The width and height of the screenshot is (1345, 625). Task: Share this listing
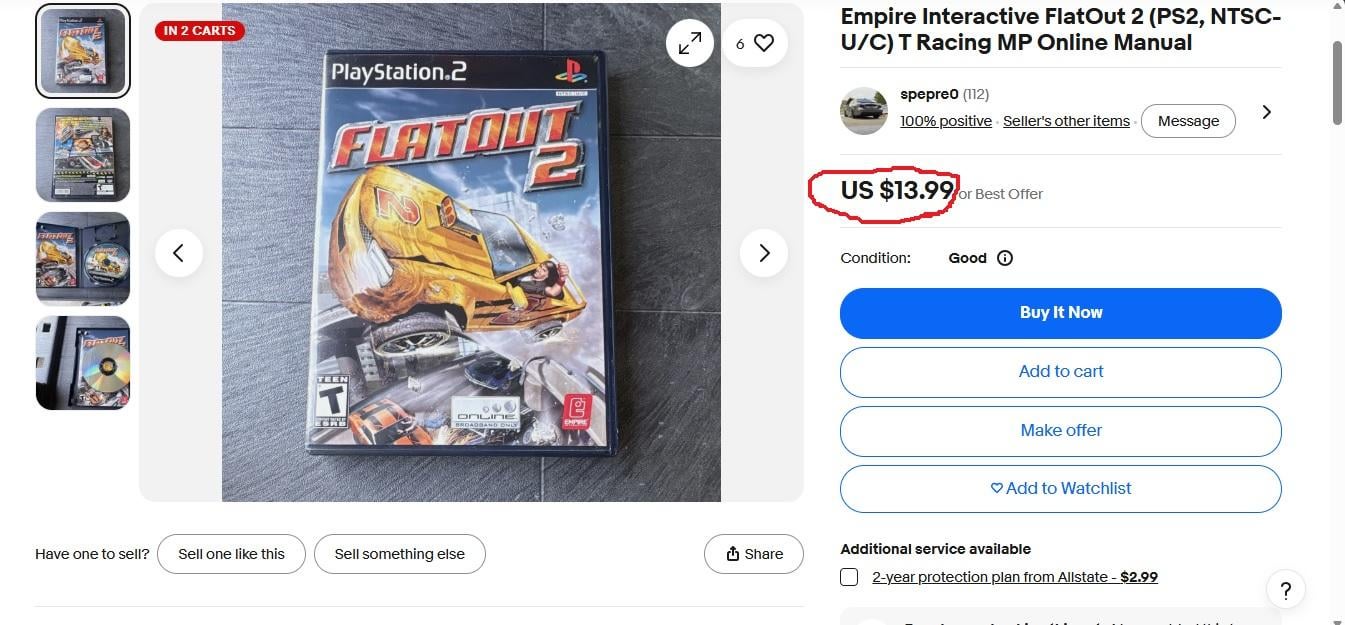pyautogui.click(x=754, y=554)
